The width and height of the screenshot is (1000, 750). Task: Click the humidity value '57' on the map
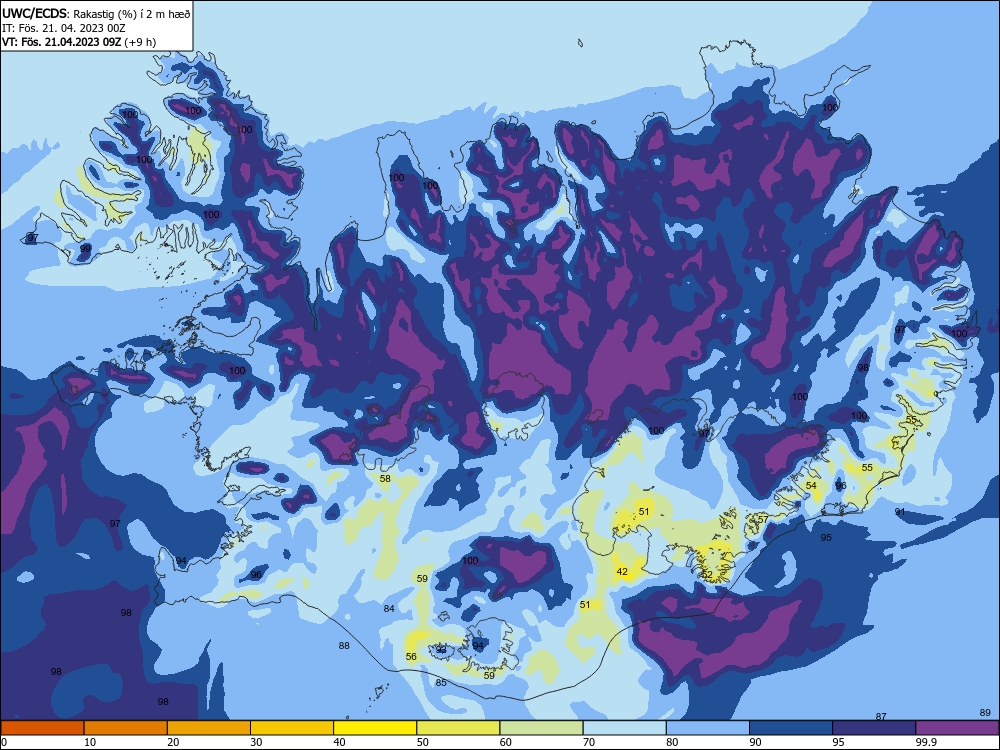[763, 519]
